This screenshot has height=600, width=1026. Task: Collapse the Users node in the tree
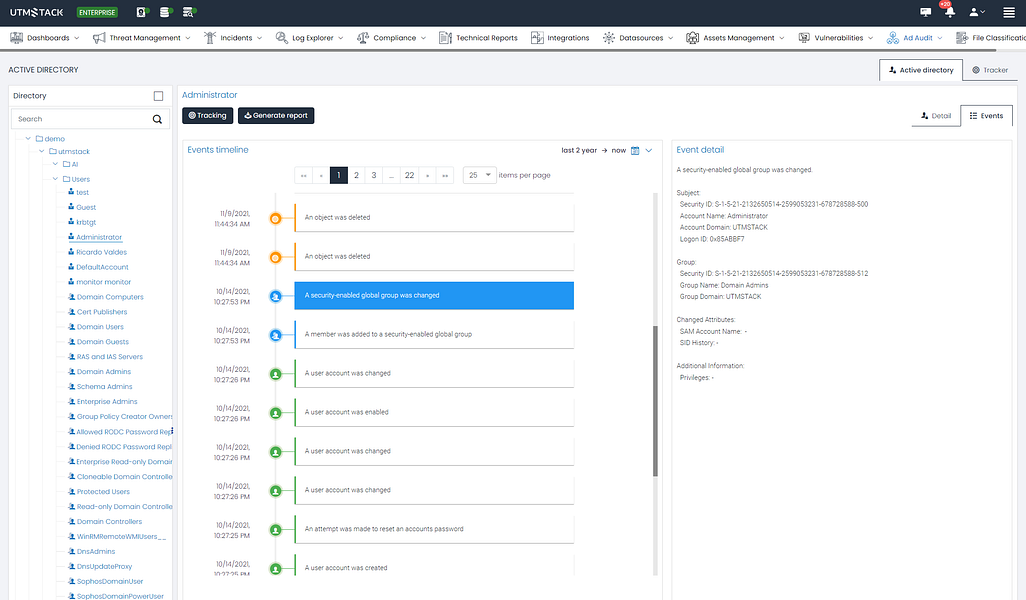[56, 178]
